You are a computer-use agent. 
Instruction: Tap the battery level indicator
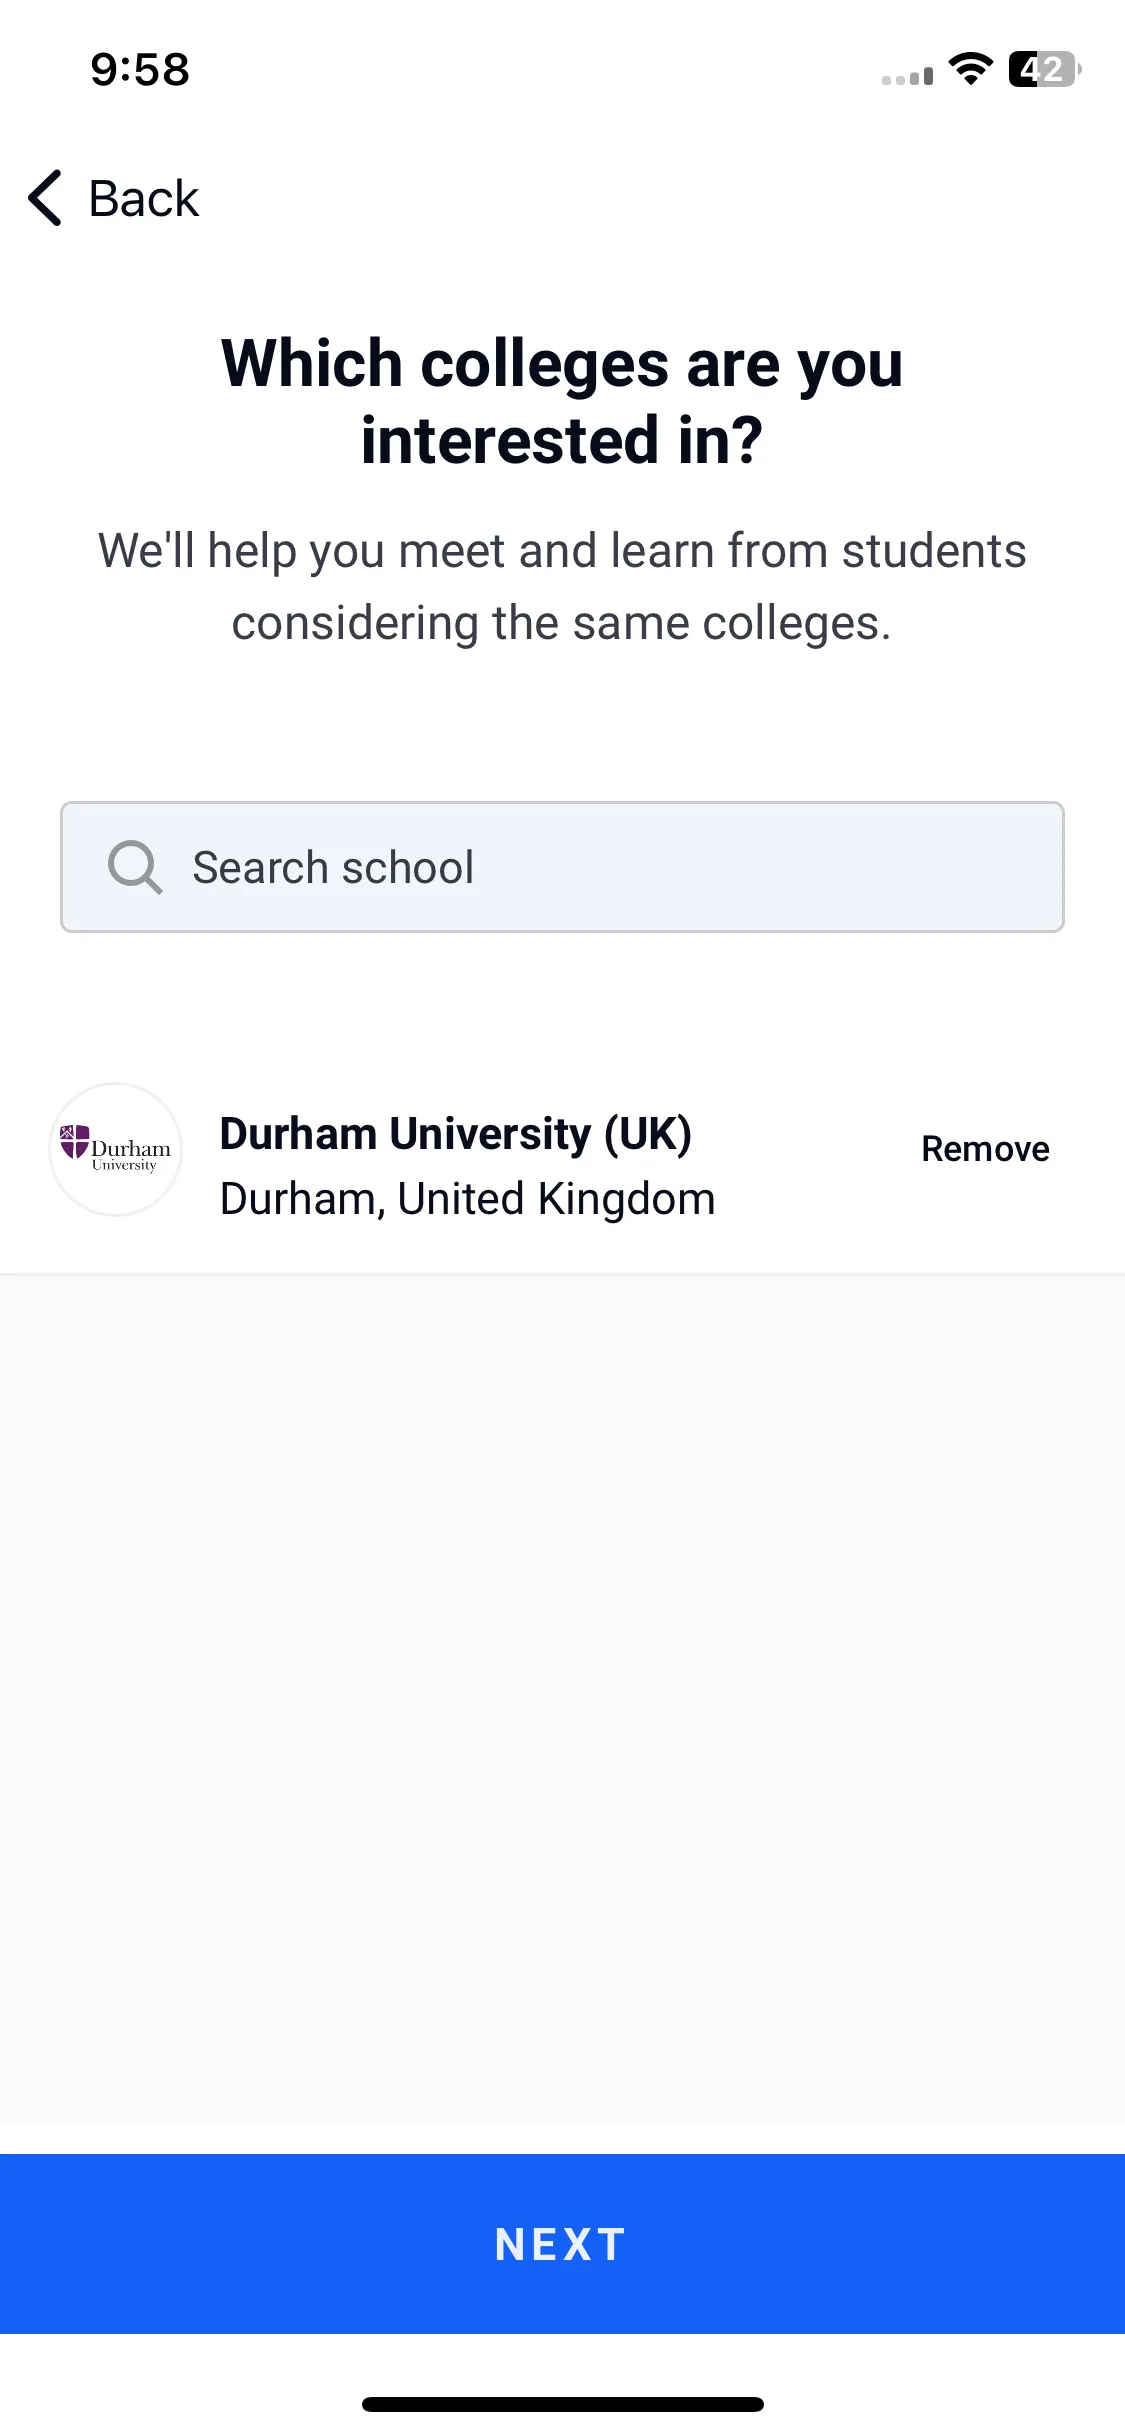coord(1045,69)
